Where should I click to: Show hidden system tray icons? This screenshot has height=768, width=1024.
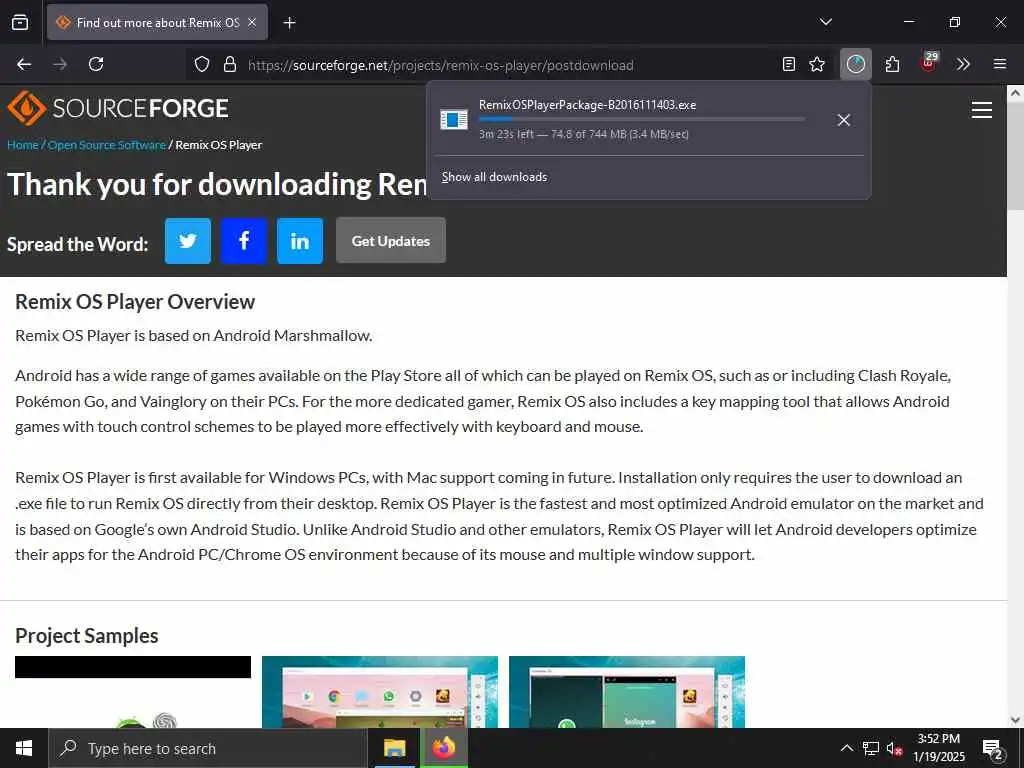pyautogui.click(x=846, y=748)
